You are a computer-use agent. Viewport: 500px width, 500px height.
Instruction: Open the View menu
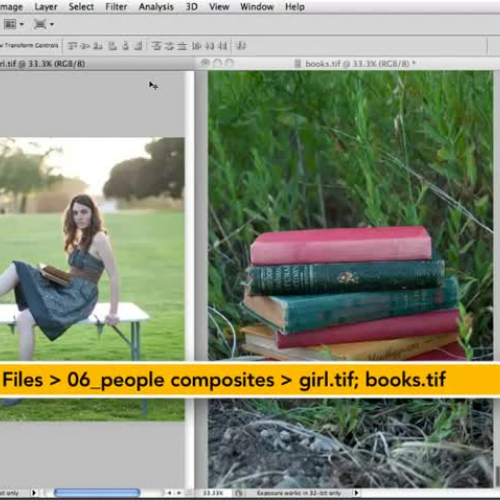[219, 7]
